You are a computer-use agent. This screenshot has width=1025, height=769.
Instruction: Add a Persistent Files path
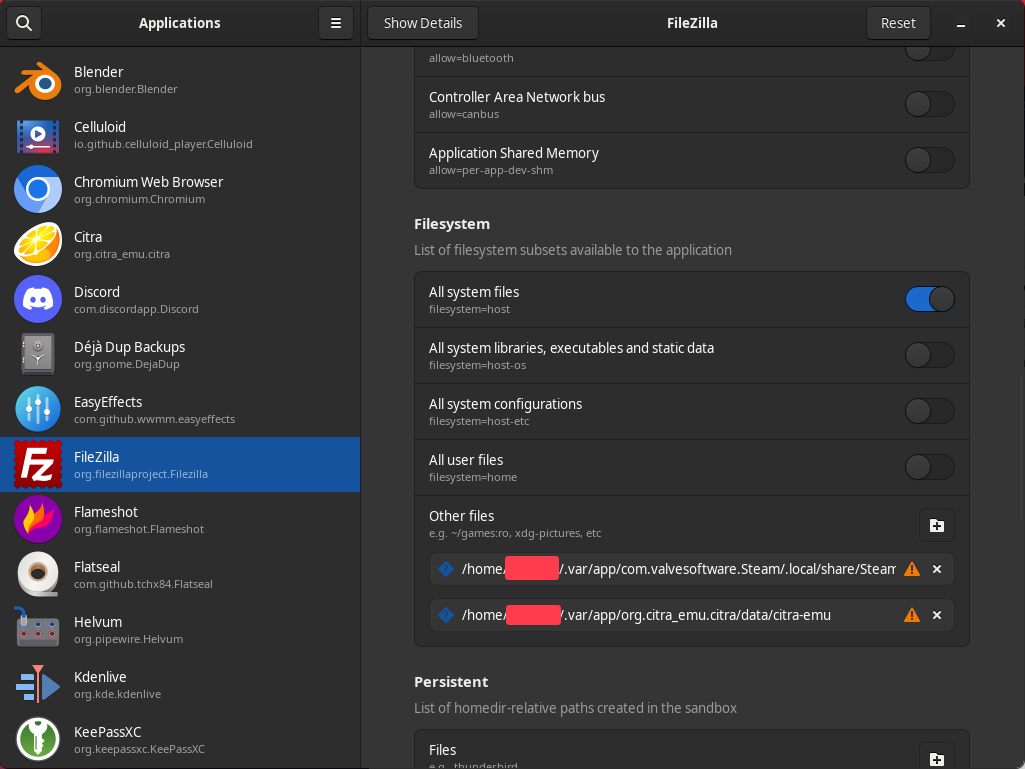point(936,757)
